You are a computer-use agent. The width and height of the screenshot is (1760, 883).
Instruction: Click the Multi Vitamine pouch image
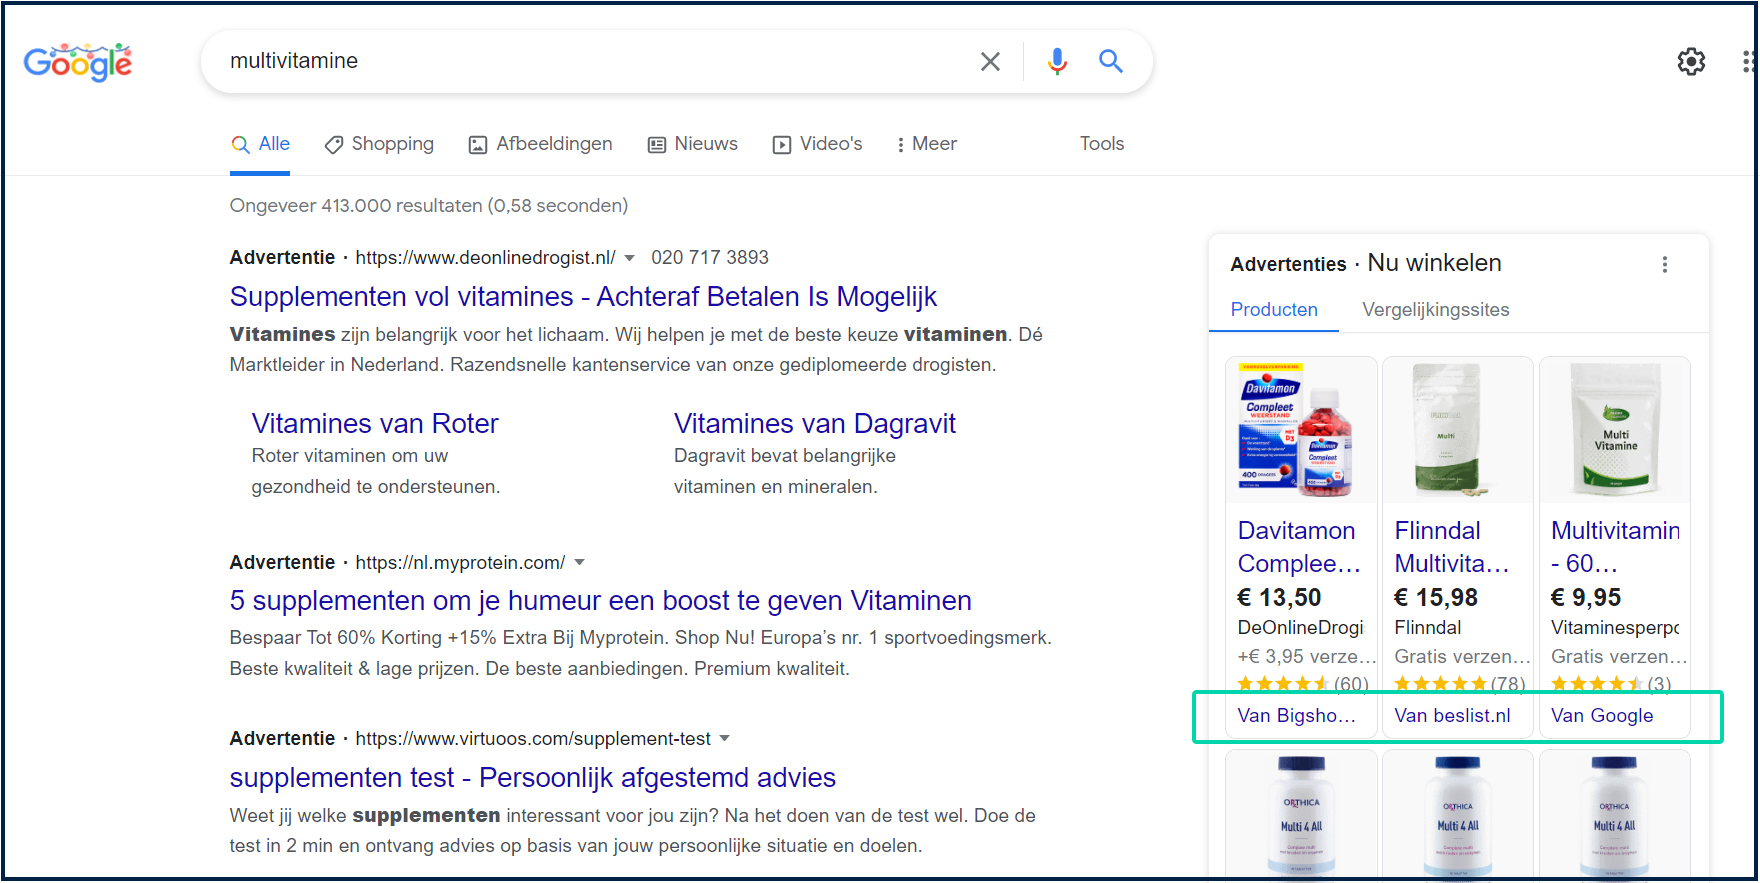tap(1614, 430)
